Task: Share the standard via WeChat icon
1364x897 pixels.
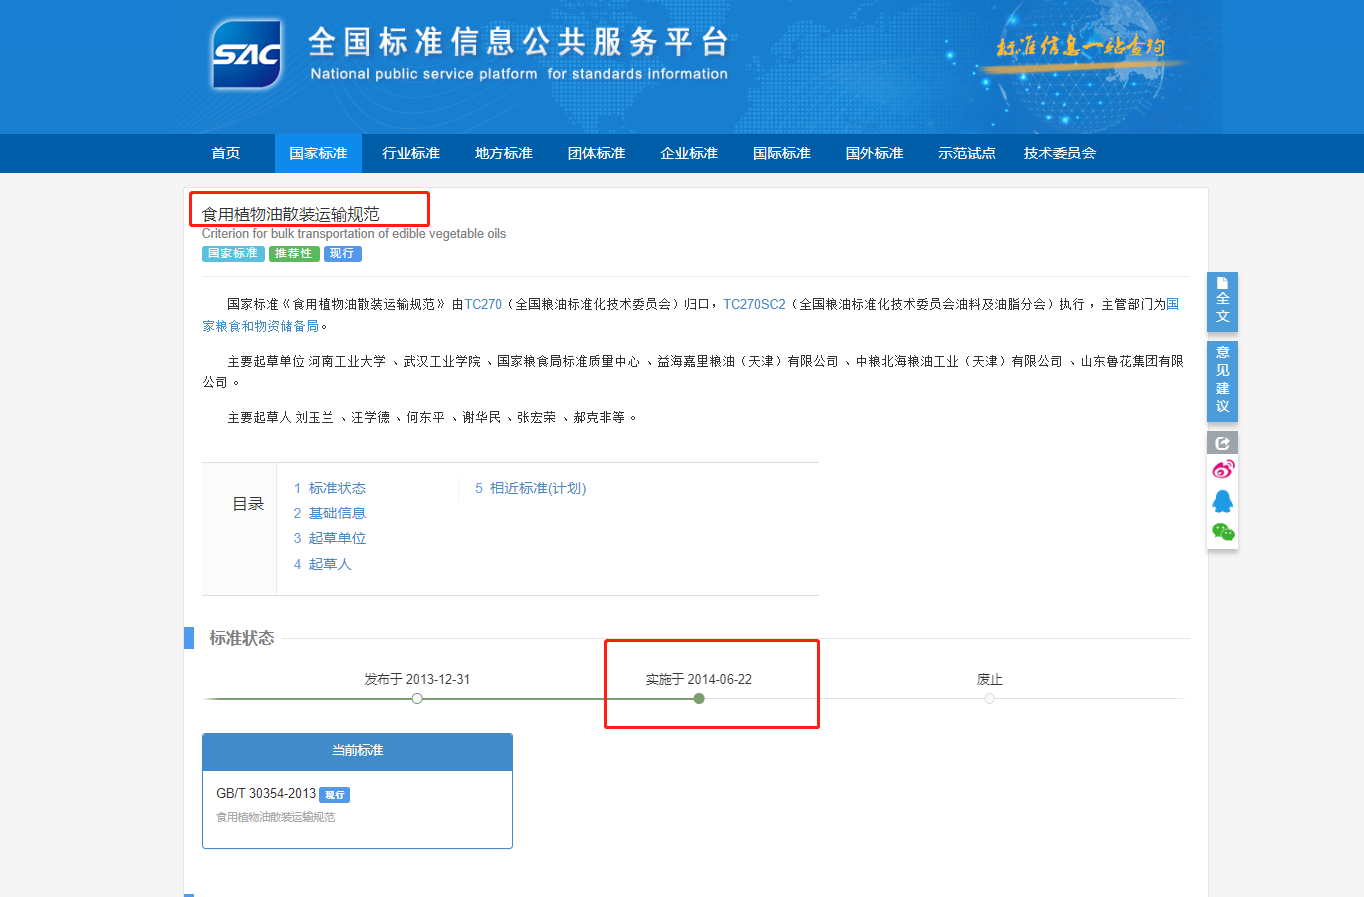Action: pyautogui.click(x=1222, y=531)
